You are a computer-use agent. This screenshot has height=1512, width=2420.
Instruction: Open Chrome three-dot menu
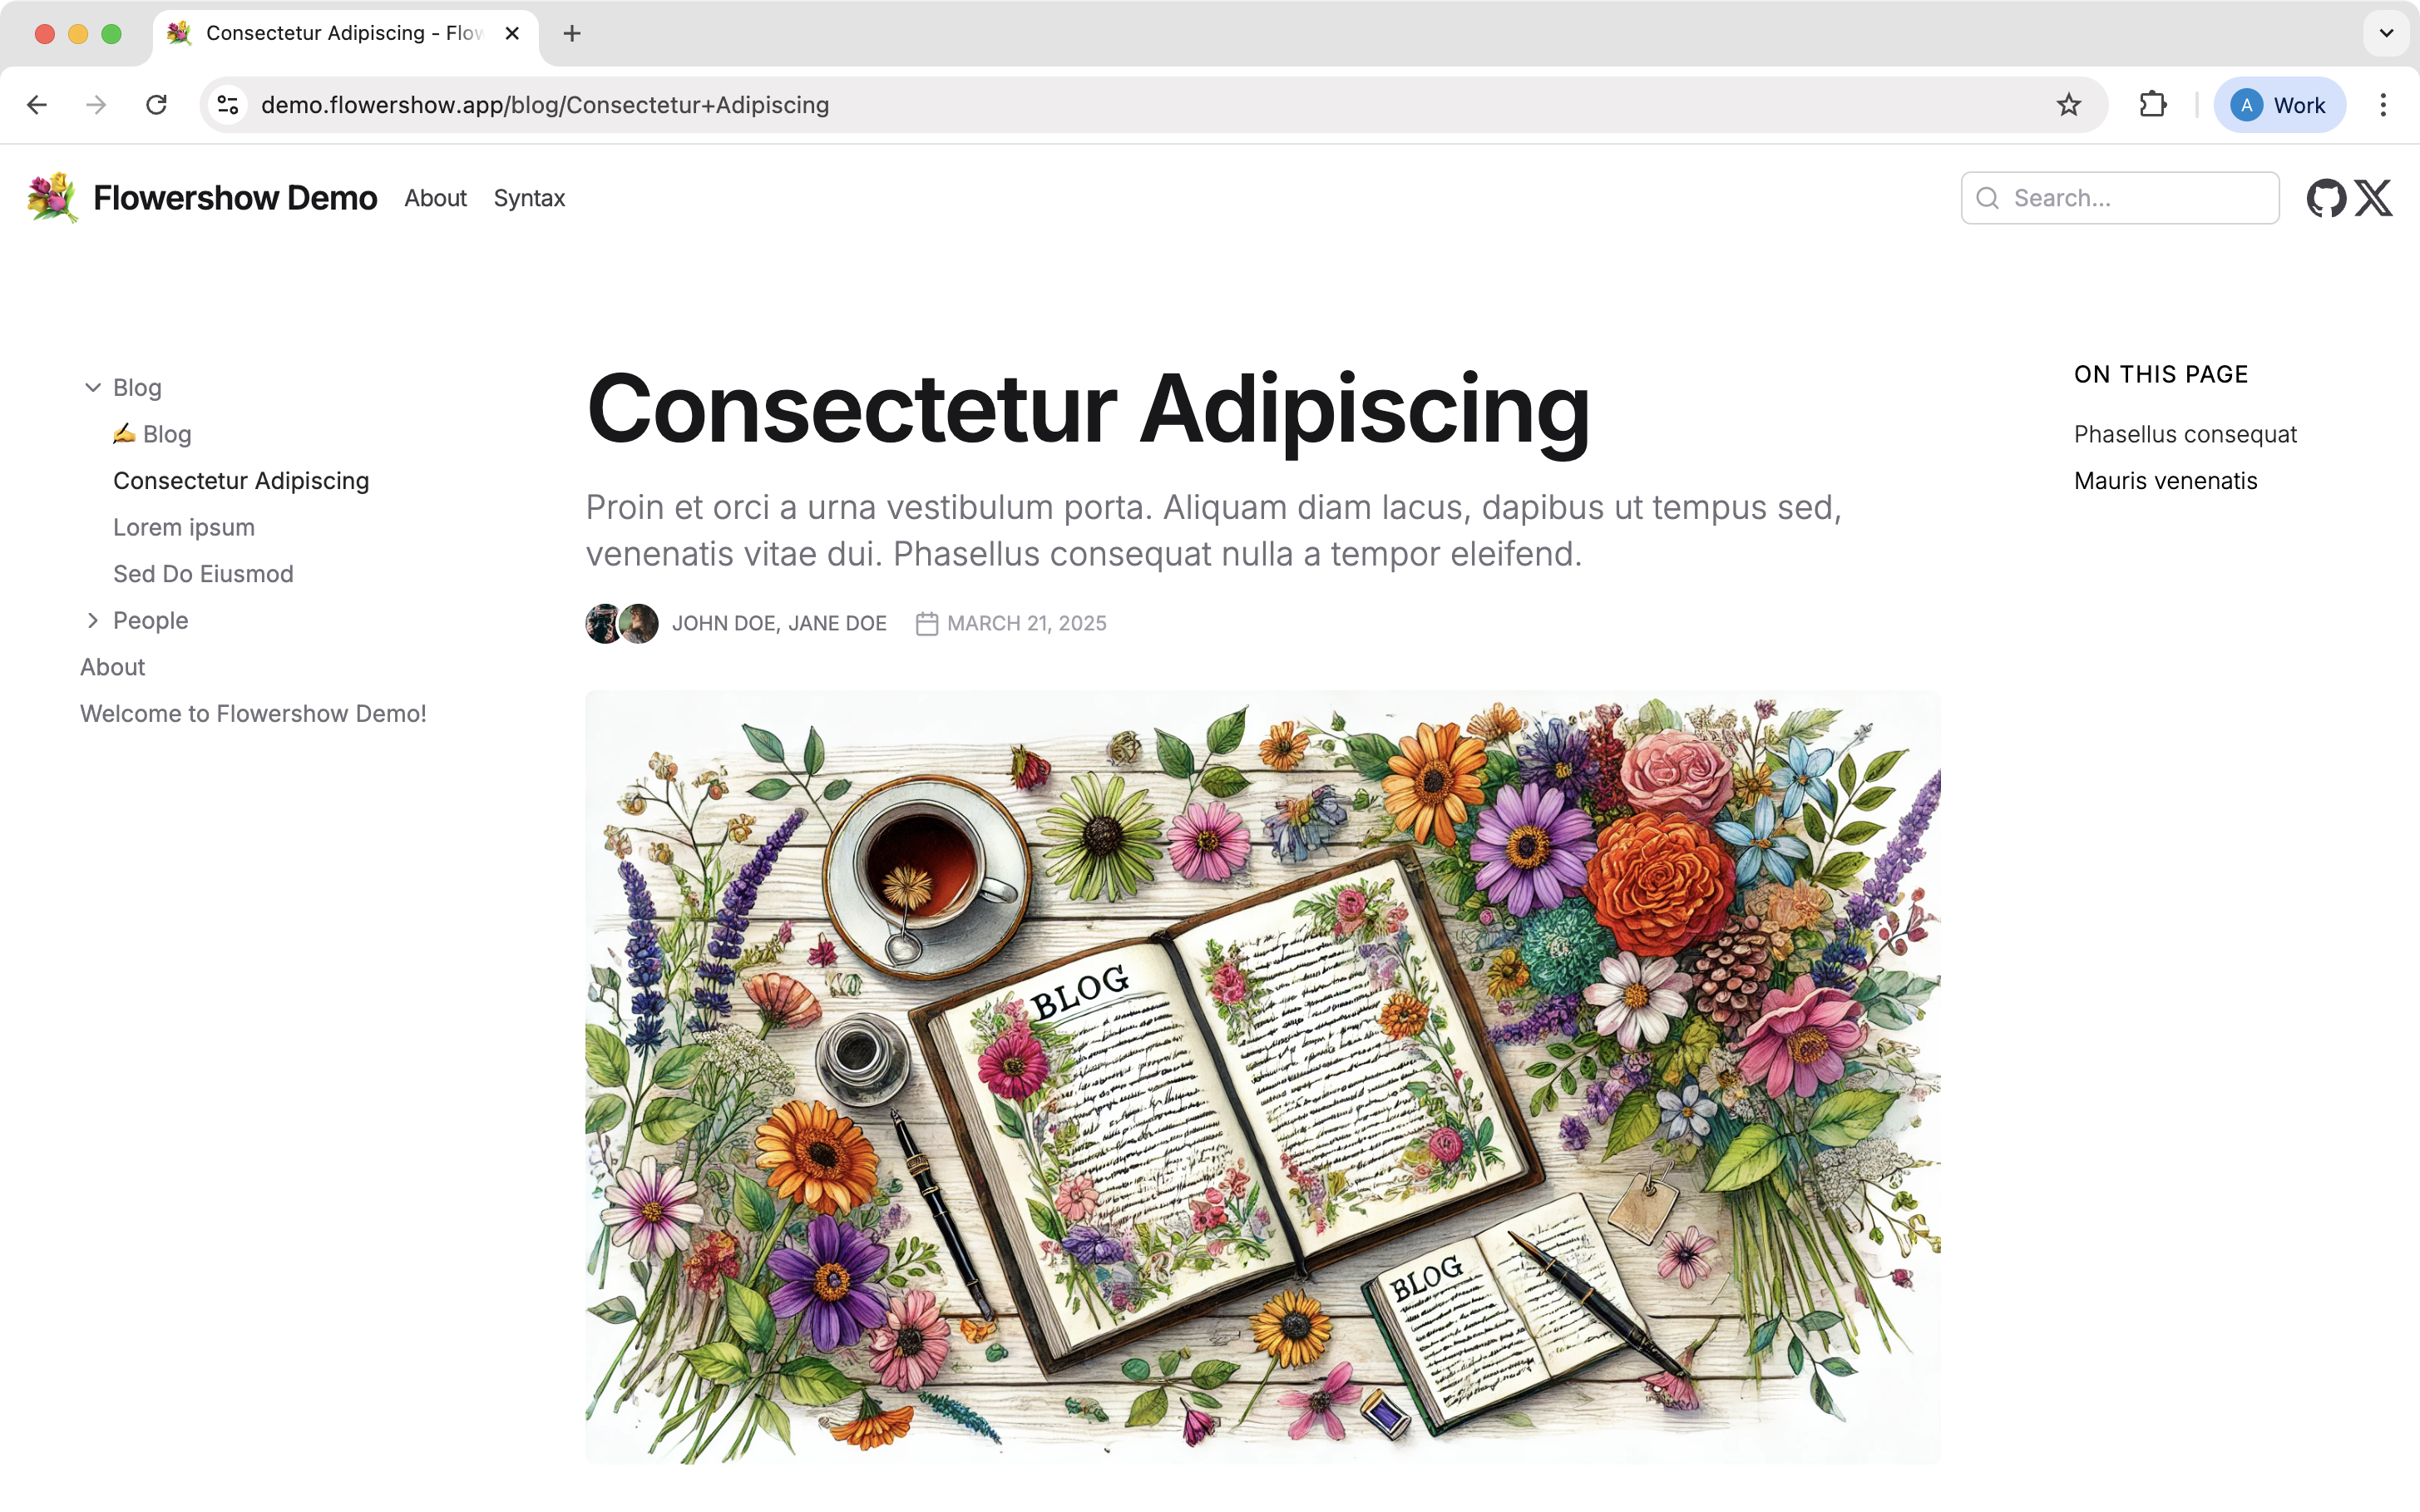[2383, 105]
